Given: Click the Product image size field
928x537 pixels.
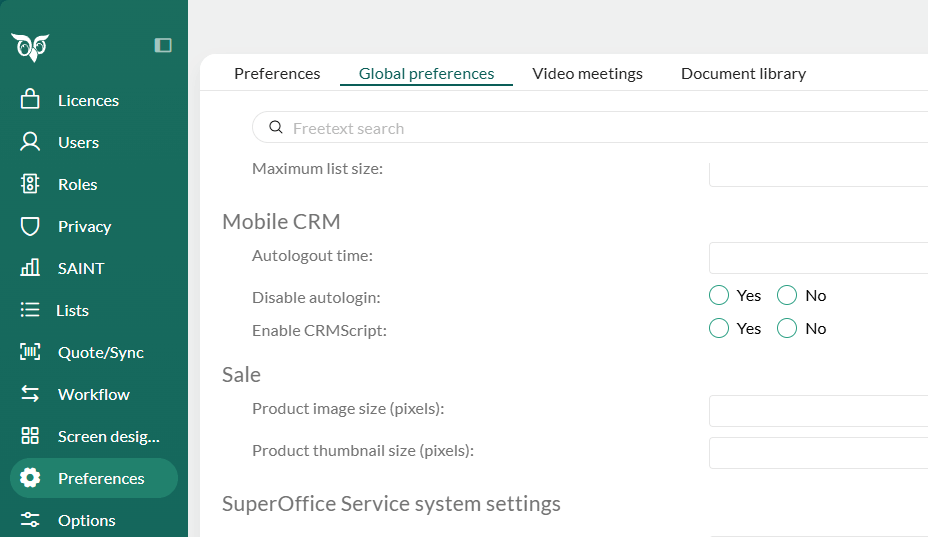Looking at the screenshot, I should (819, 411).
